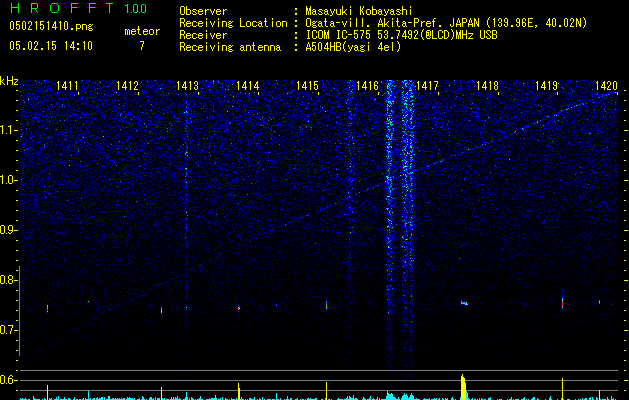Click the 'Receiving antenna' label
Image resolution: width=629 pixels, height=400 pixels.
230,47
